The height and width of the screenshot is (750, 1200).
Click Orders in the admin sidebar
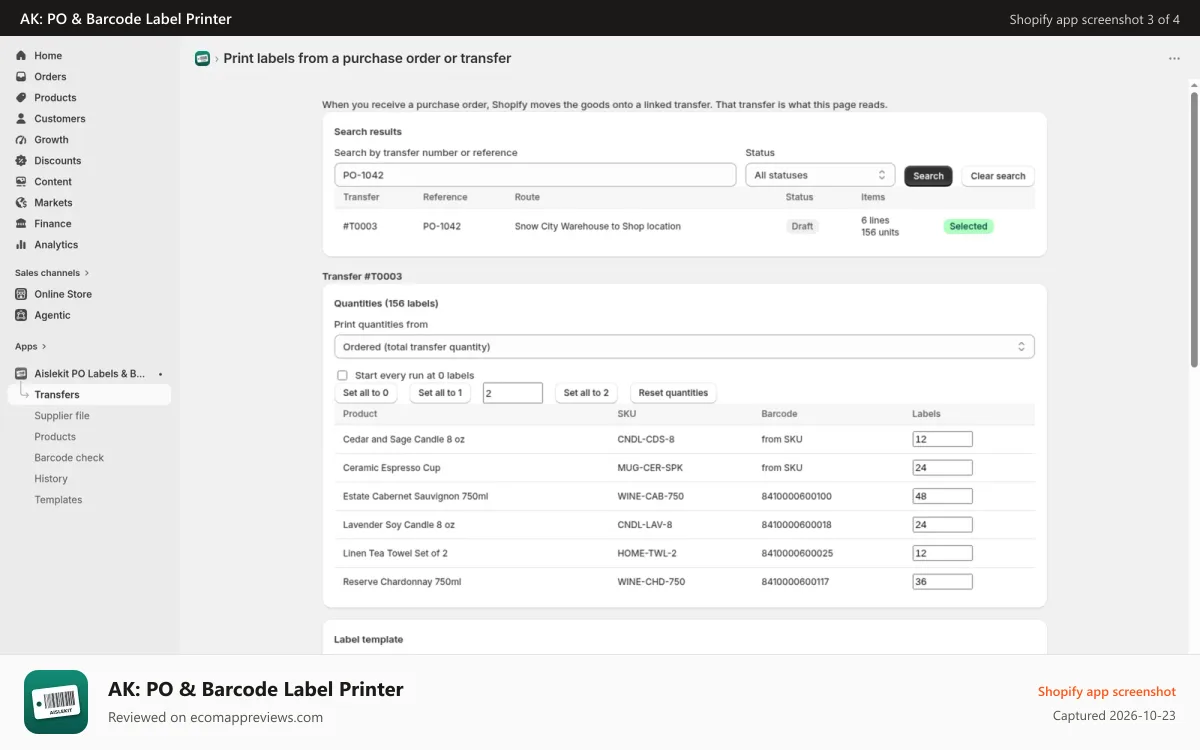[x=50, y=77]
